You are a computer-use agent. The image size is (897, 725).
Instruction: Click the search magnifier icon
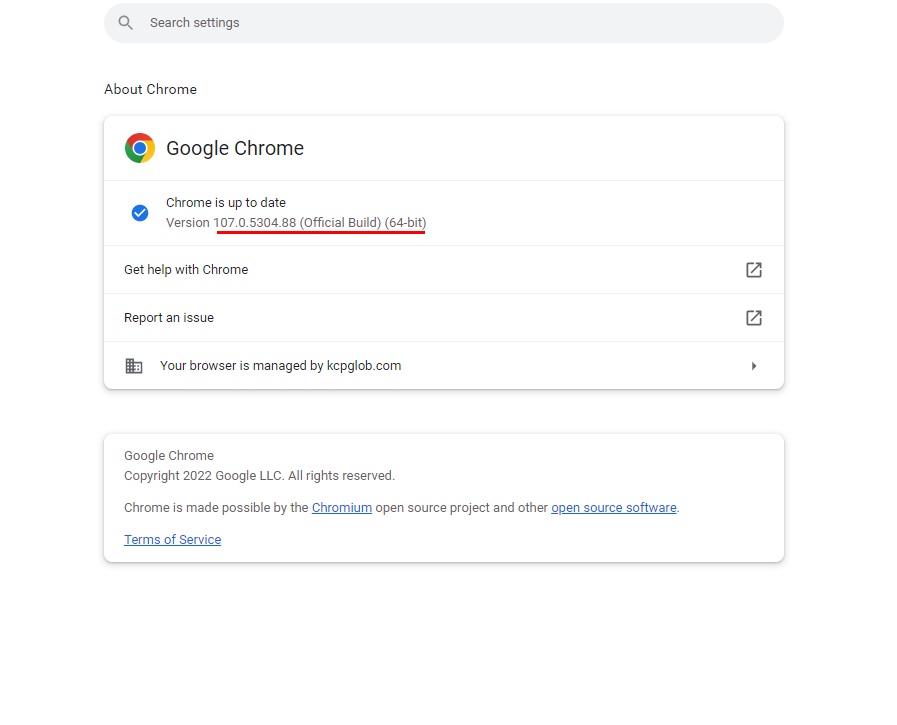pos(125,23)
